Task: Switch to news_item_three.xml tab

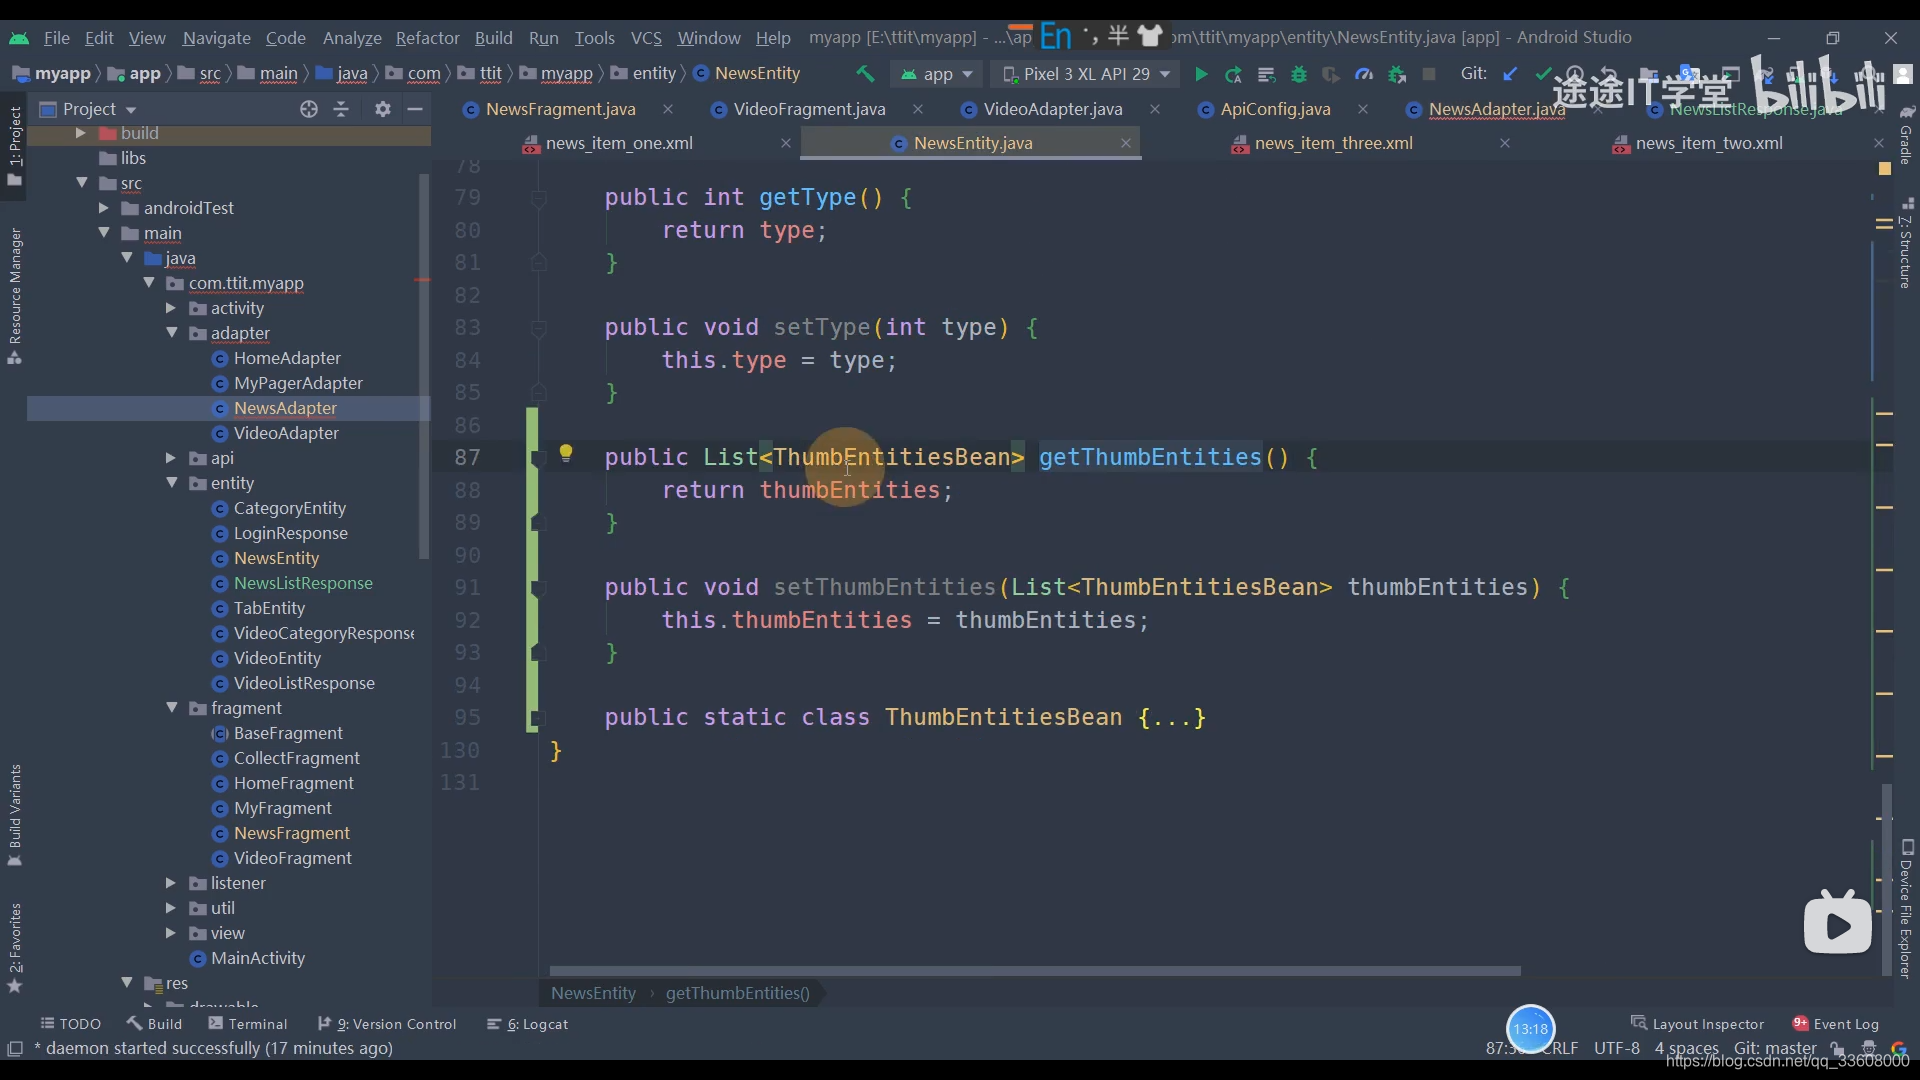Action: 1333,143
